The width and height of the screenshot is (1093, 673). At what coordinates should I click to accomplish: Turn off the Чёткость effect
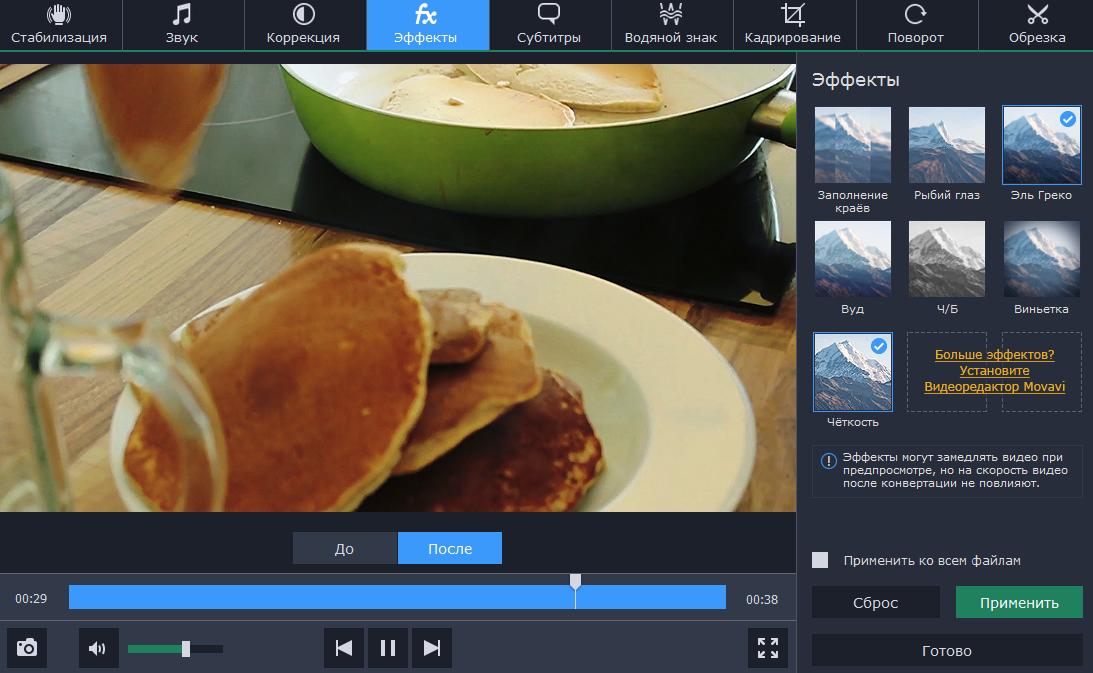[852, 372]
